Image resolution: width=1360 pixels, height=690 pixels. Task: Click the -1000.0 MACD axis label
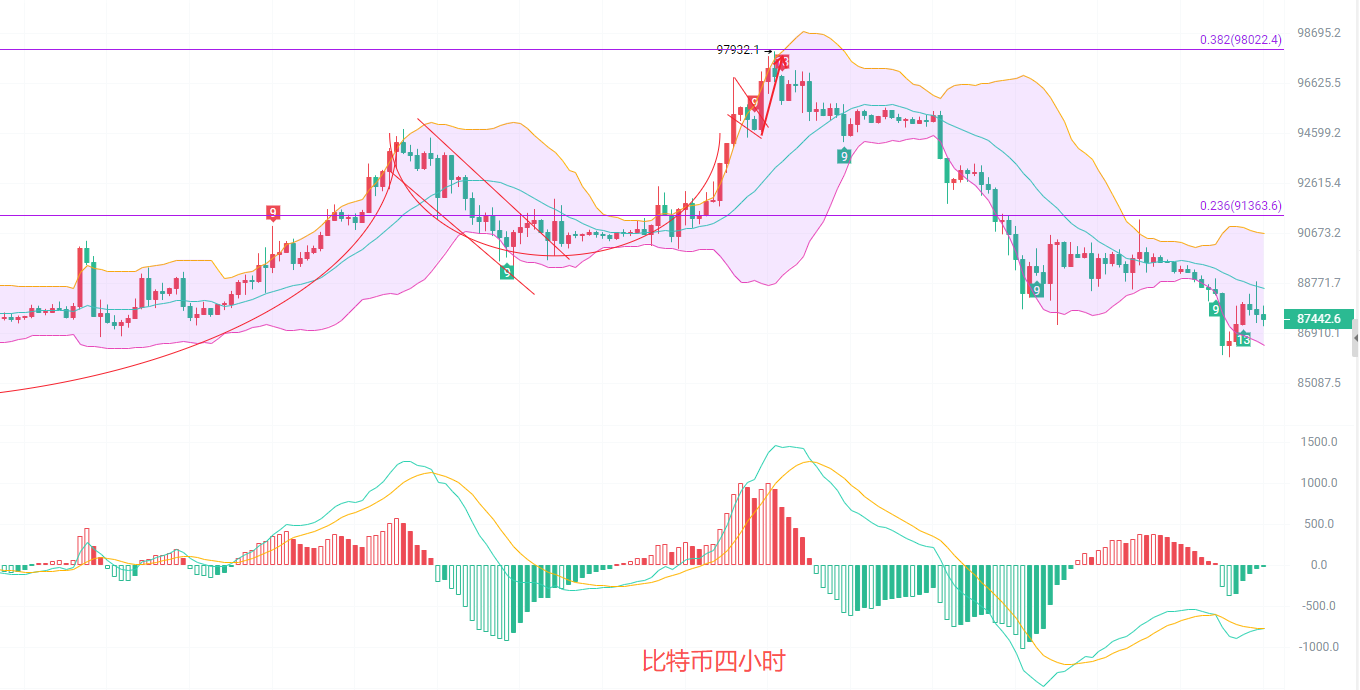coord(1318,647)
